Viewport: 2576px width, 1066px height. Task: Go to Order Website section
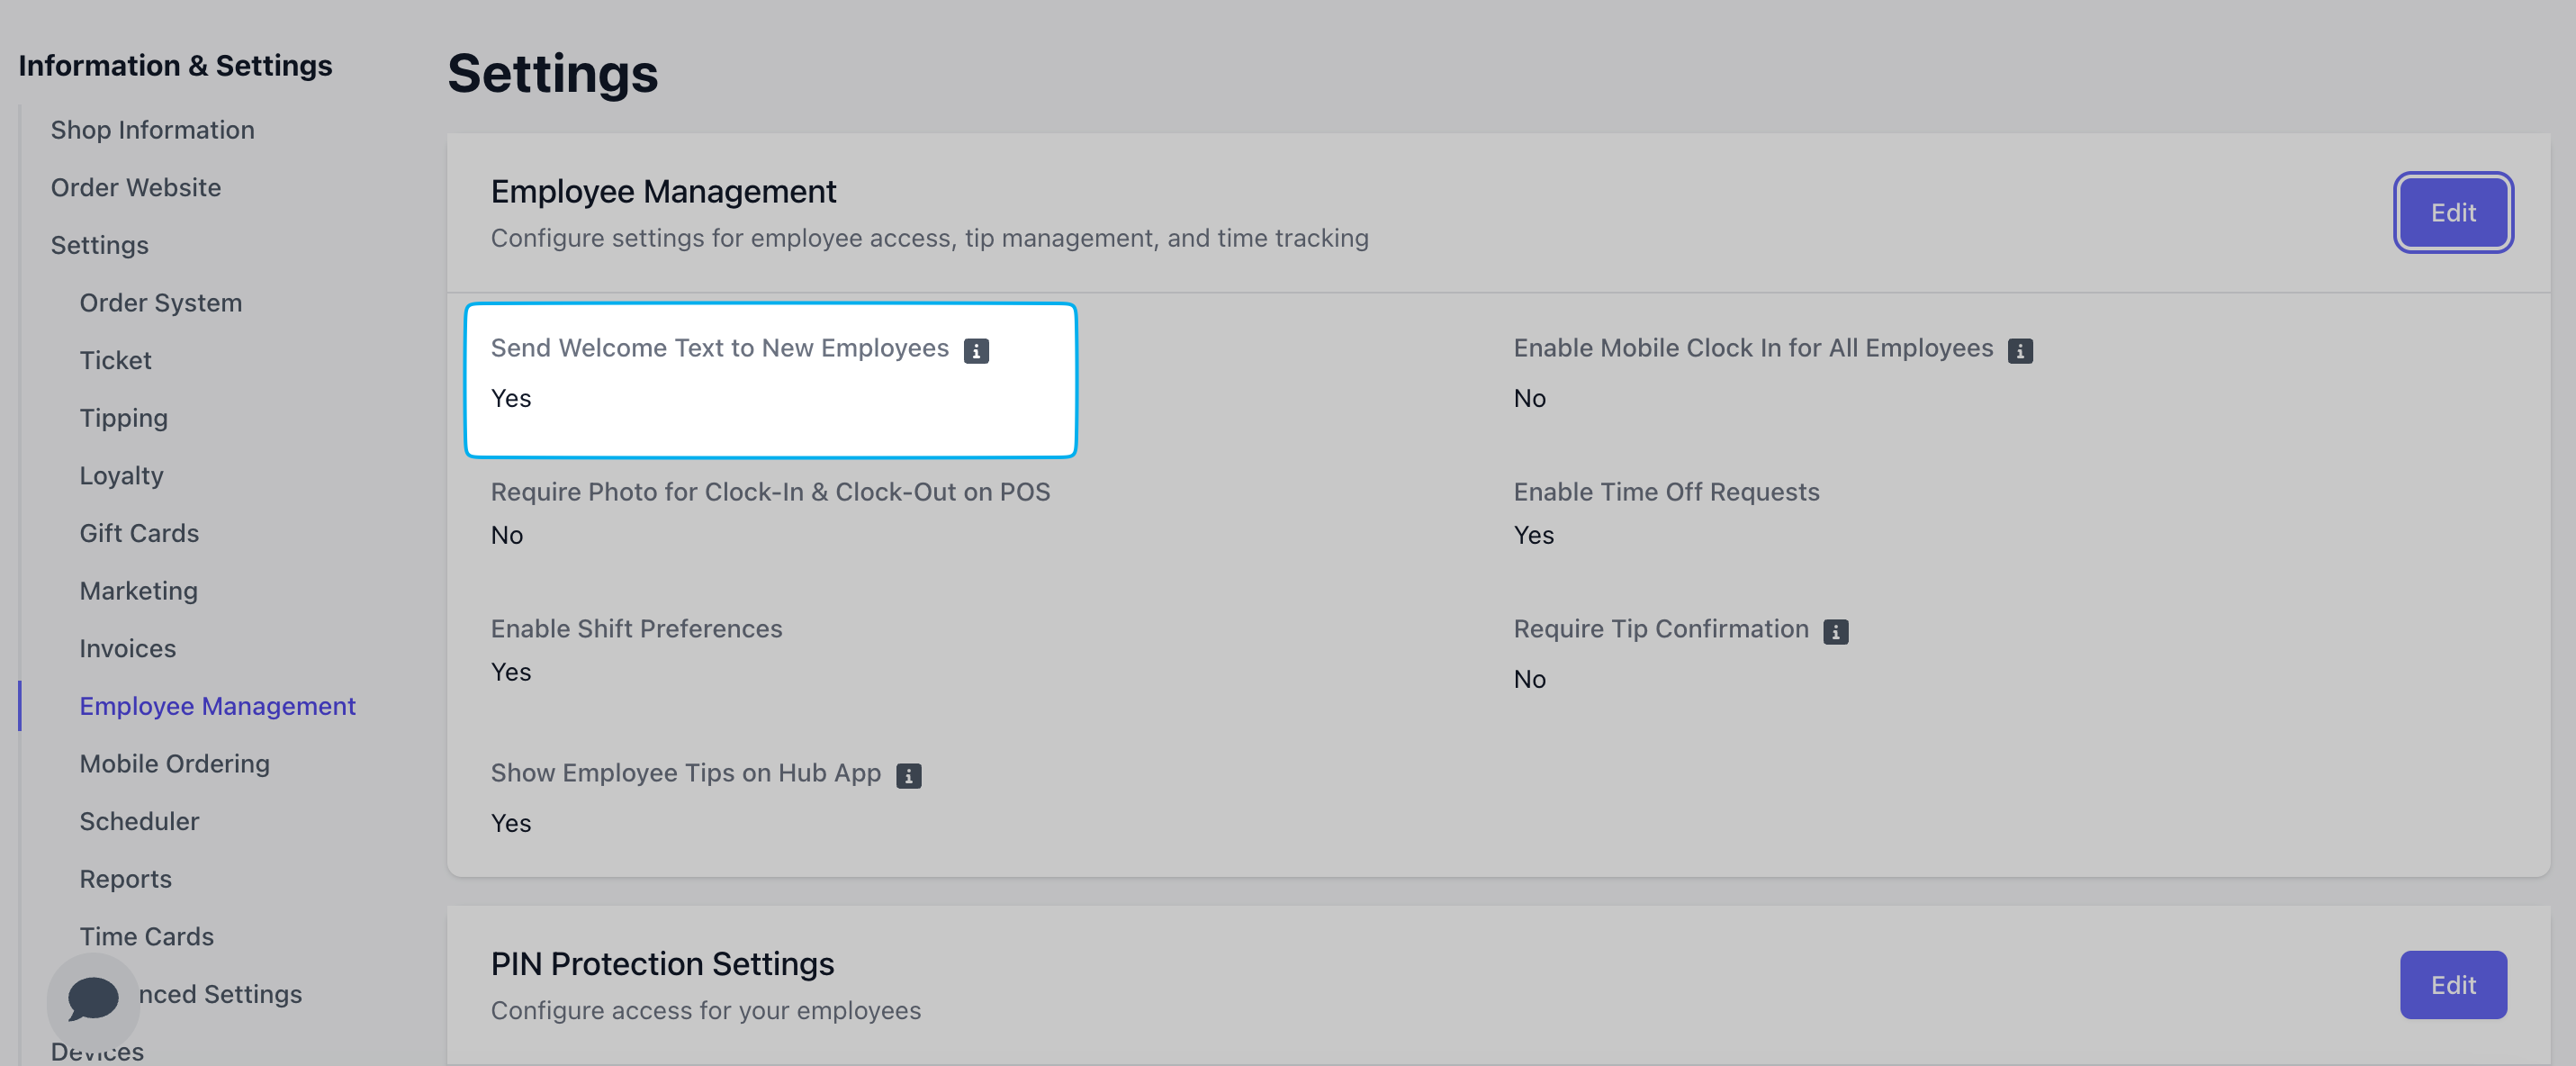pos(136,187)
